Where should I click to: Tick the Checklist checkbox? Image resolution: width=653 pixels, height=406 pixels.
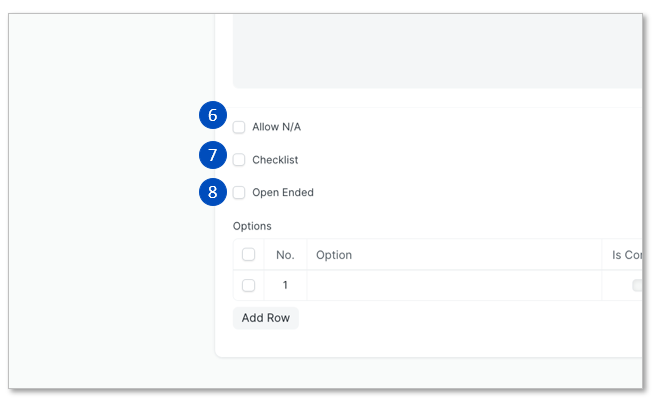pyautogui.click(x=239, y=160)
